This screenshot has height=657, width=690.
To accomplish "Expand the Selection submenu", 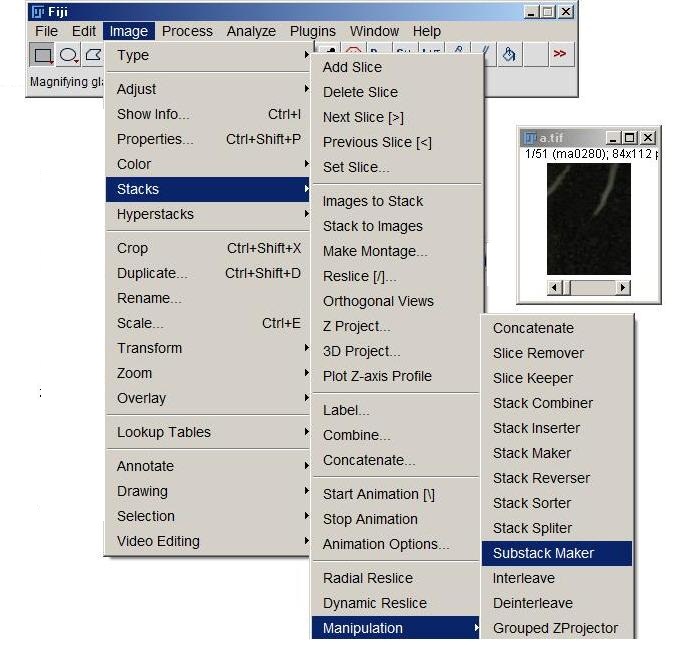I will 208,516.
